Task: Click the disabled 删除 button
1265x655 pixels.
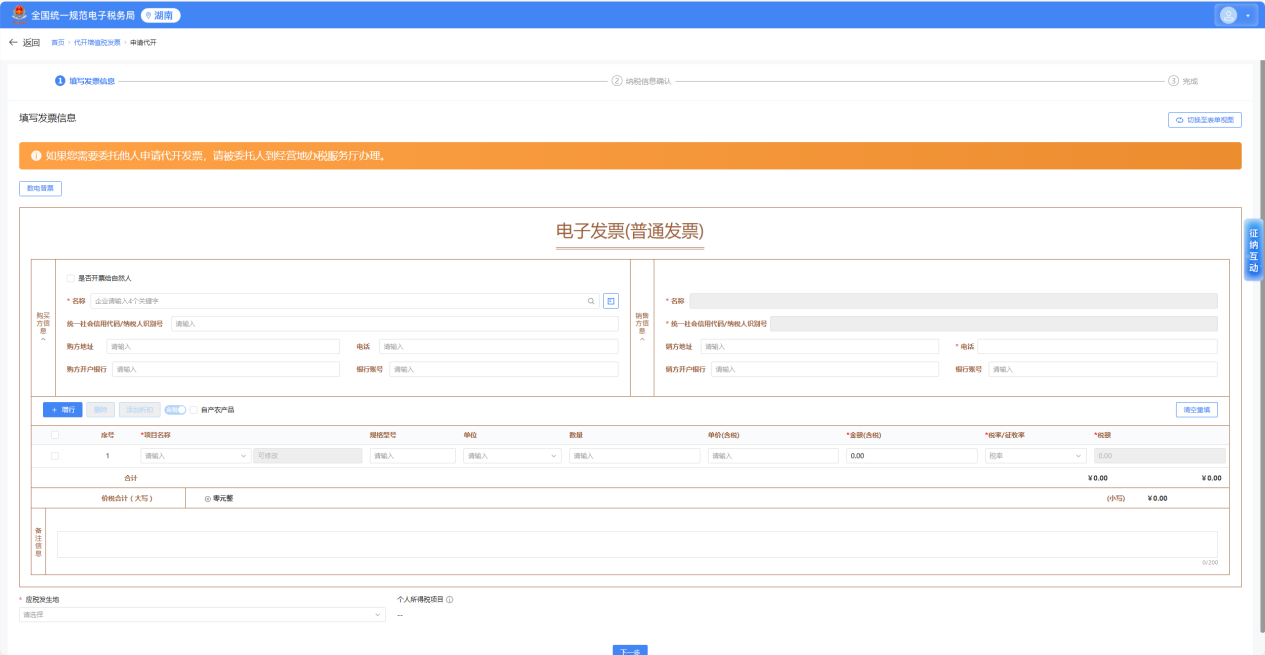Action: tap(100, 410)
